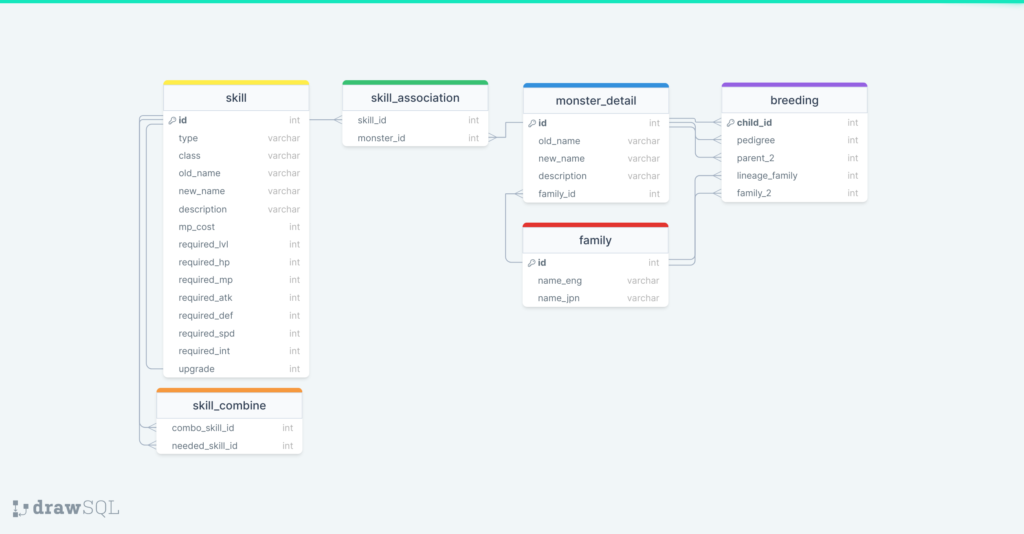Viewport: 1024px width, 534px height.
Task: Click the needed_skill_id row in skill_combine
Action: coord(229,446)
